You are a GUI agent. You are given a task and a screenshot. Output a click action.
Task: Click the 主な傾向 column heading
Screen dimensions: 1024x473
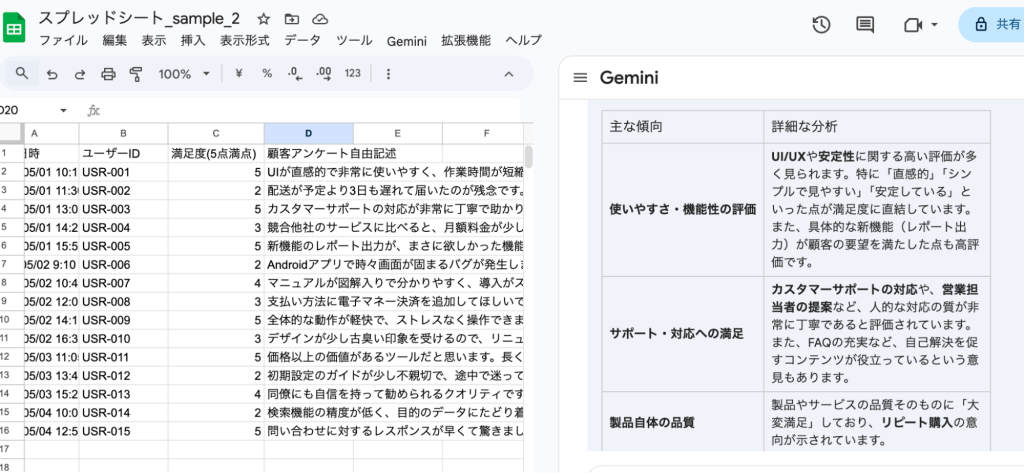(636, 127)
